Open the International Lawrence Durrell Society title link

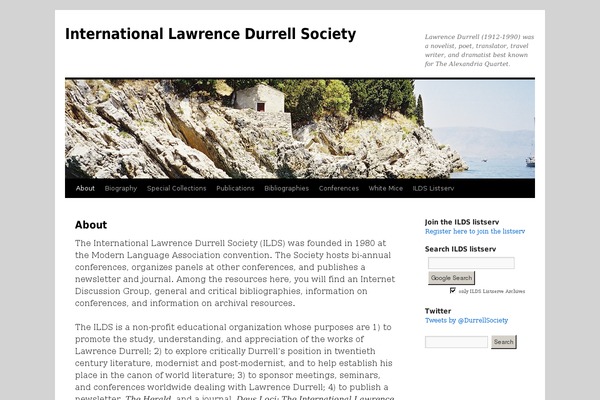(x=210, y=34)
